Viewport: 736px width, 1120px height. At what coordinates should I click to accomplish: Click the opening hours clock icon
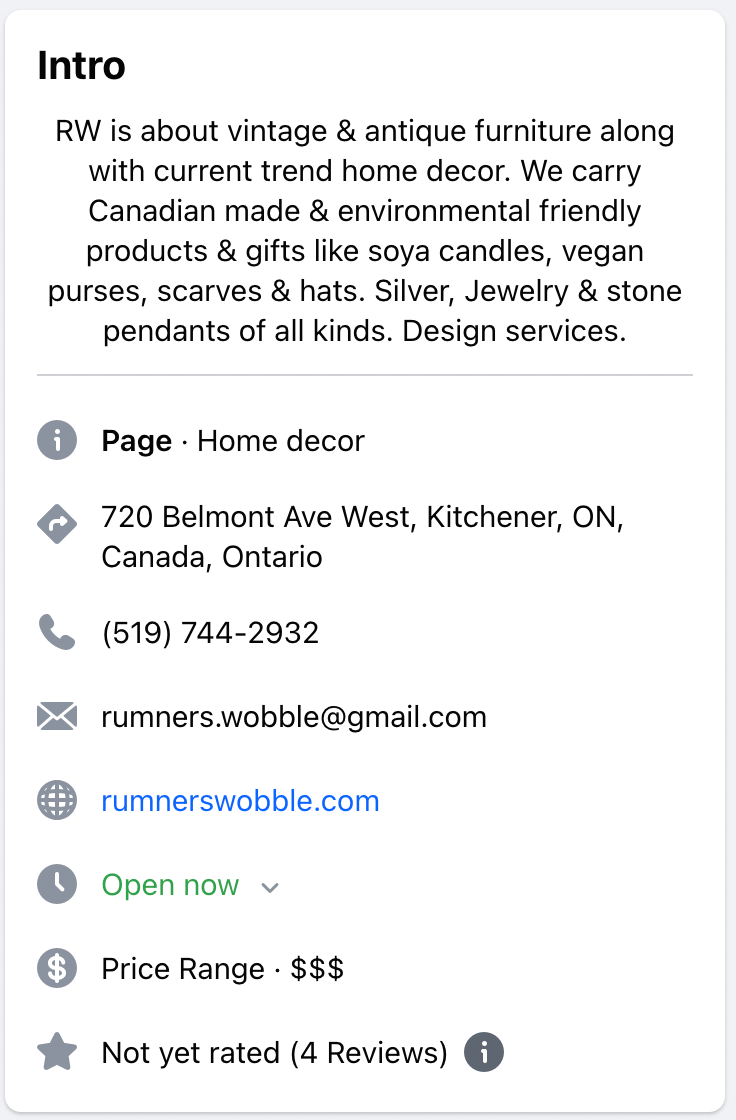pos(57,885)
